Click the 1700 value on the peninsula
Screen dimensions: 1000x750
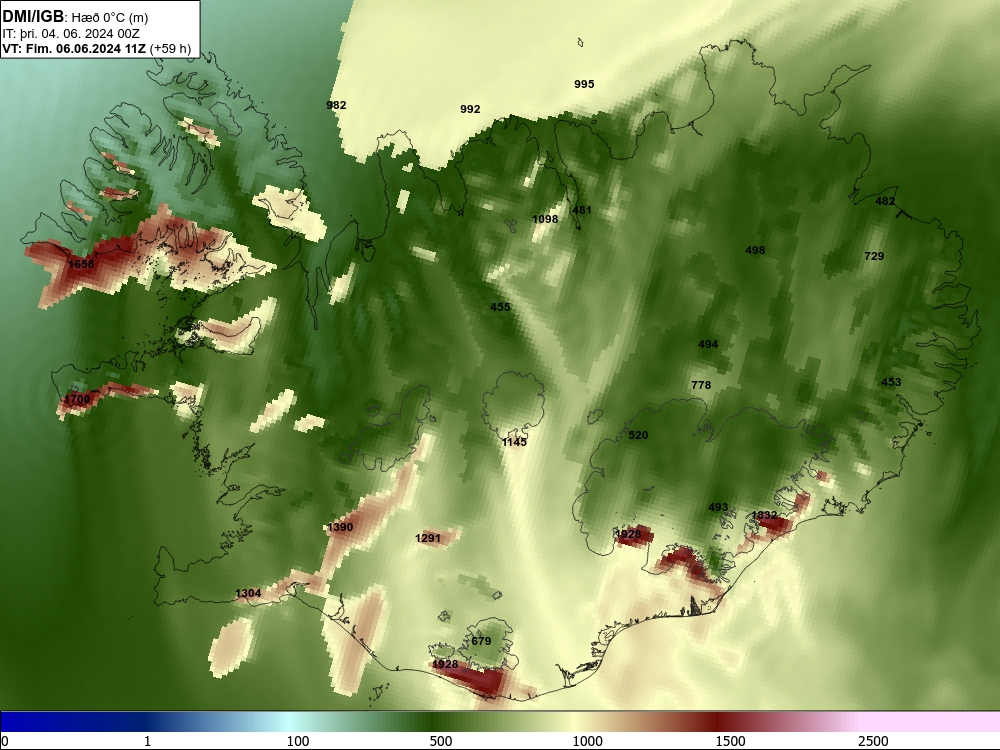pyautogui.click(x=77, y=400)
